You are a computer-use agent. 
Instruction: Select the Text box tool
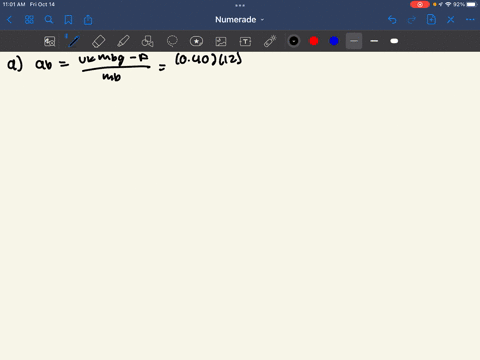245,41
